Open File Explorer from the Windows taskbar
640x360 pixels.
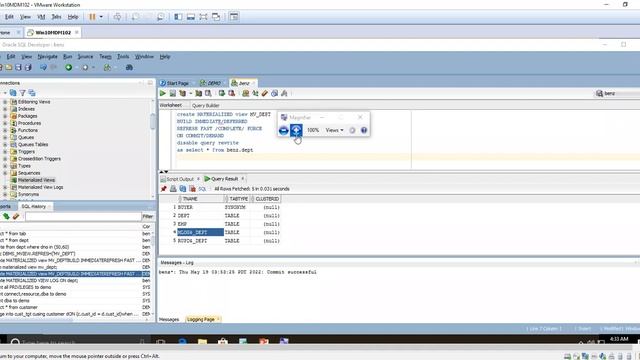tap(202, 341)
